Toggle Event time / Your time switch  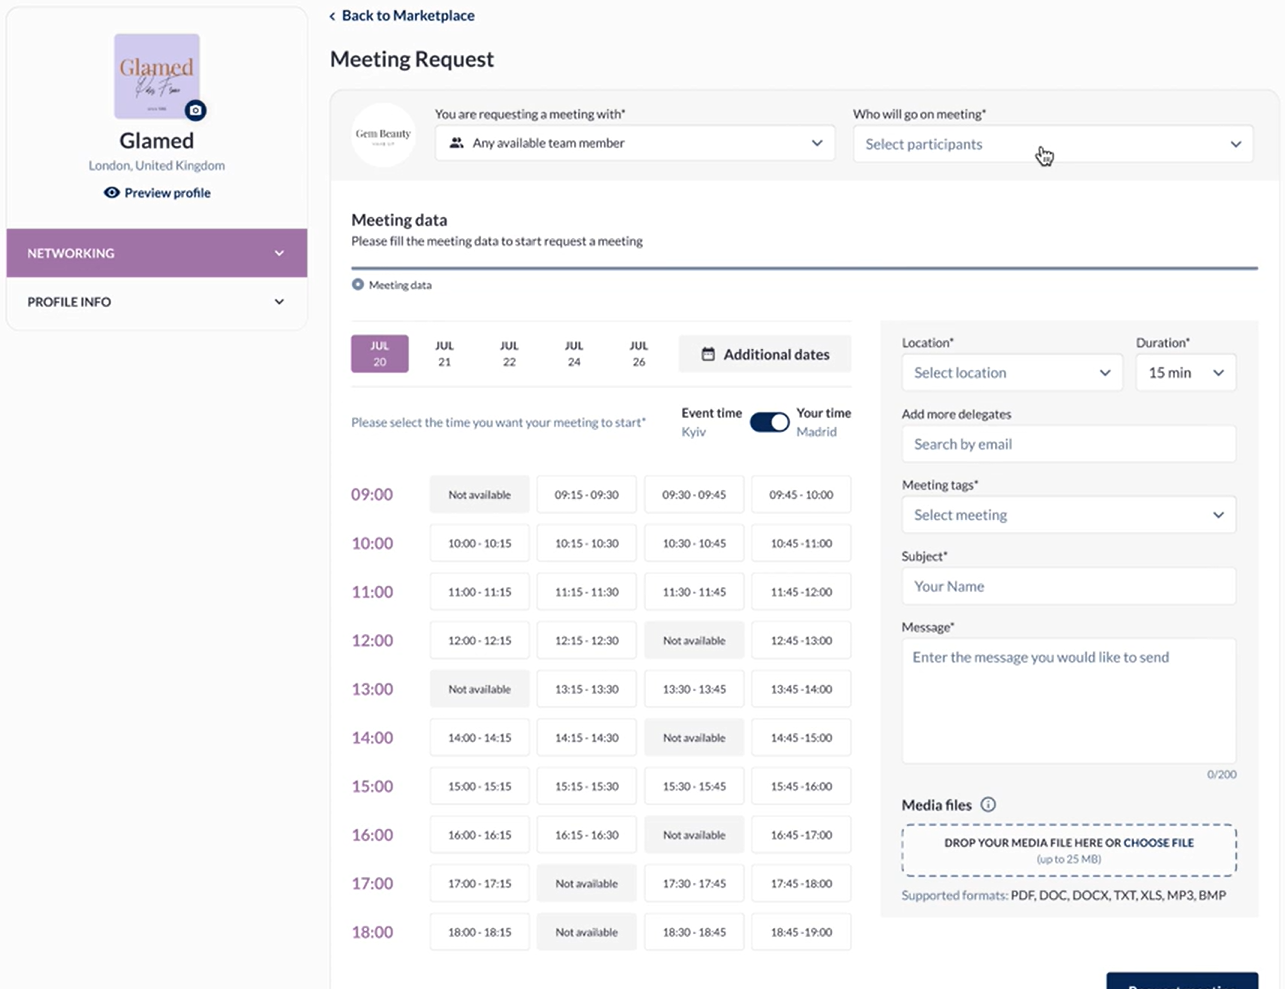click(769, 422)
